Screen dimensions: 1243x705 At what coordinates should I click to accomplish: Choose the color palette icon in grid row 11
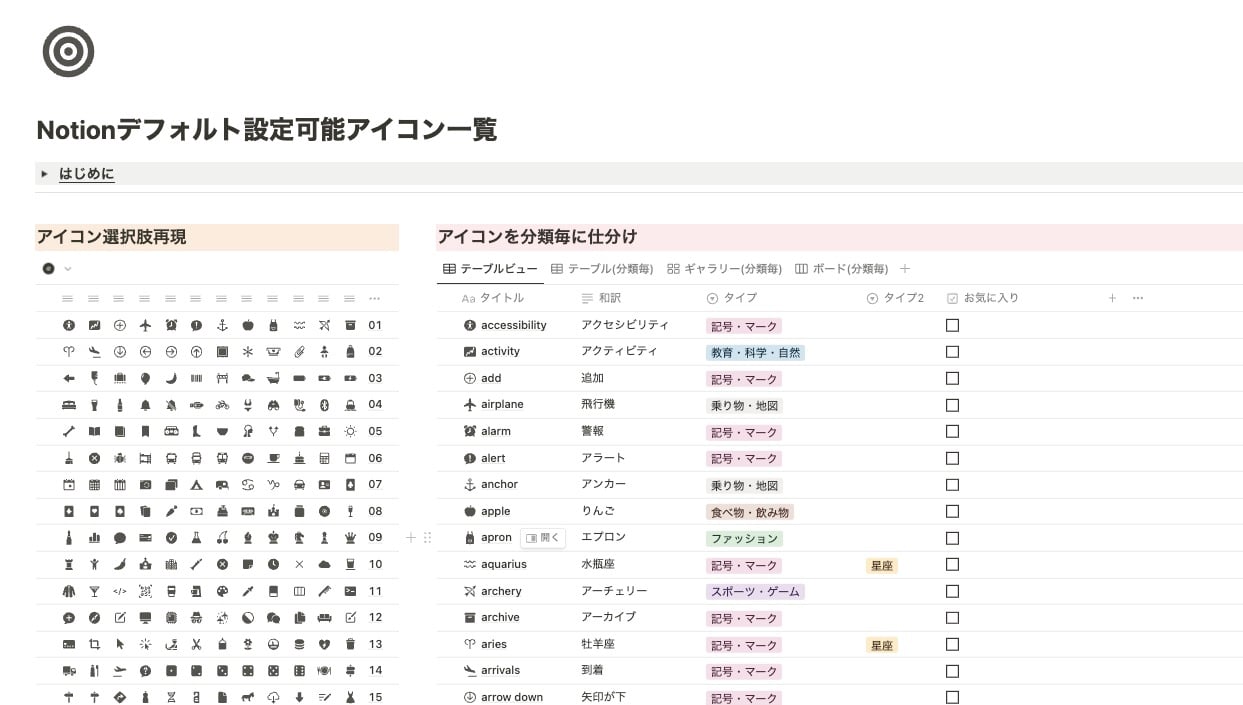click(x=222, y=591)
